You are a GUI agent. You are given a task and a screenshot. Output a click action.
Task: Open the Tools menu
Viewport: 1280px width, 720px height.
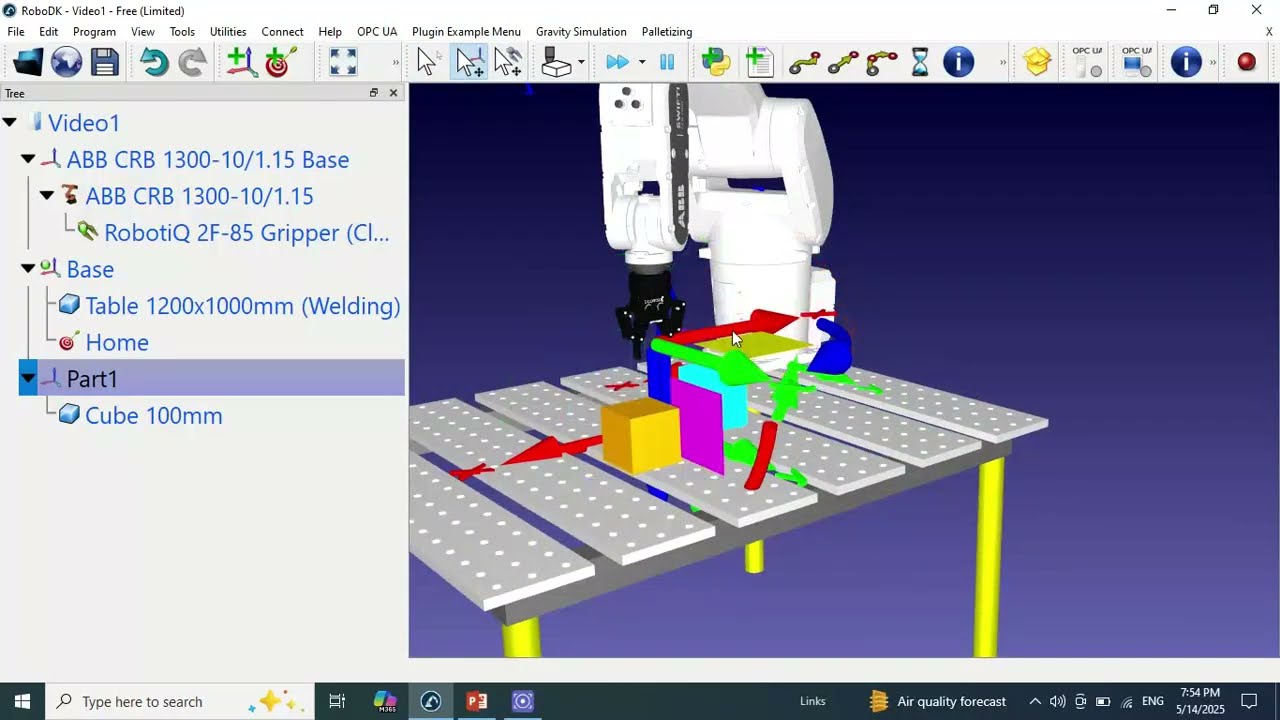click(182, 31)
